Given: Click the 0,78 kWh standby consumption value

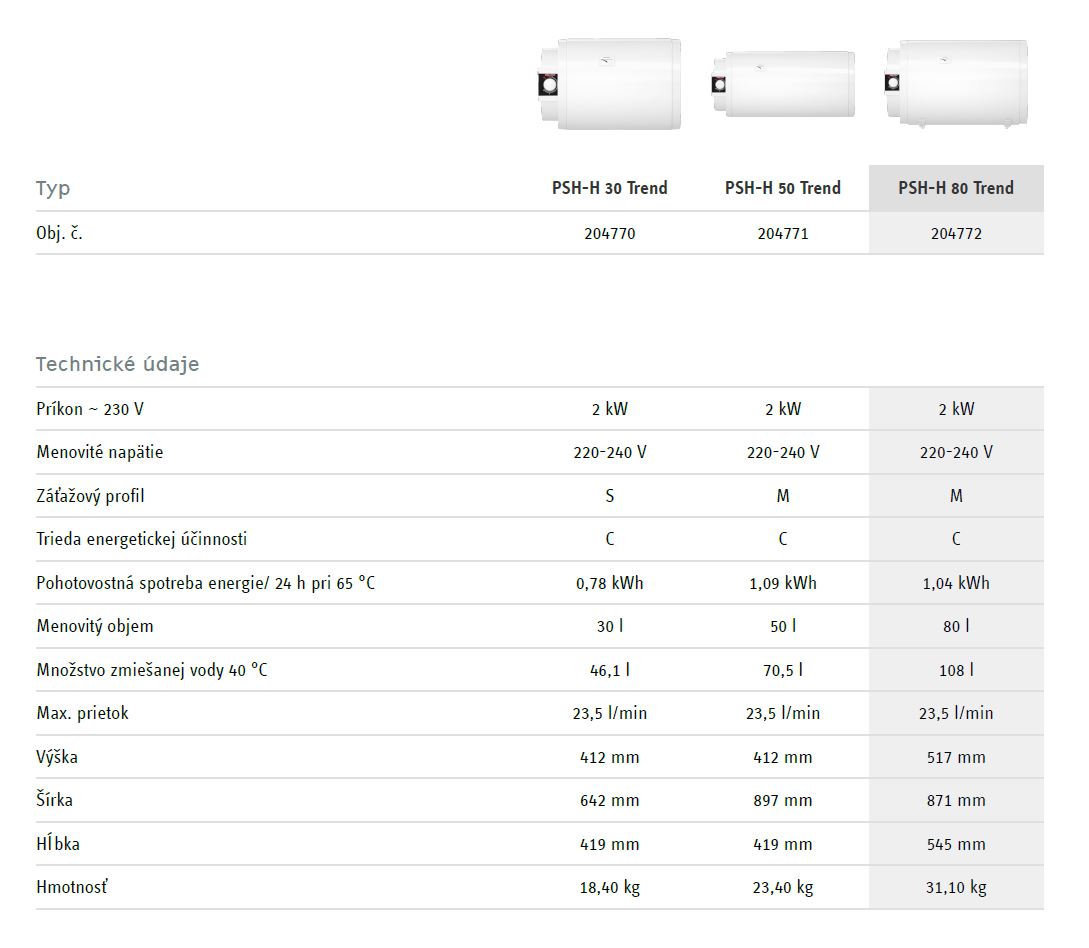Looking at the screenshot, I should click(610, 583).
